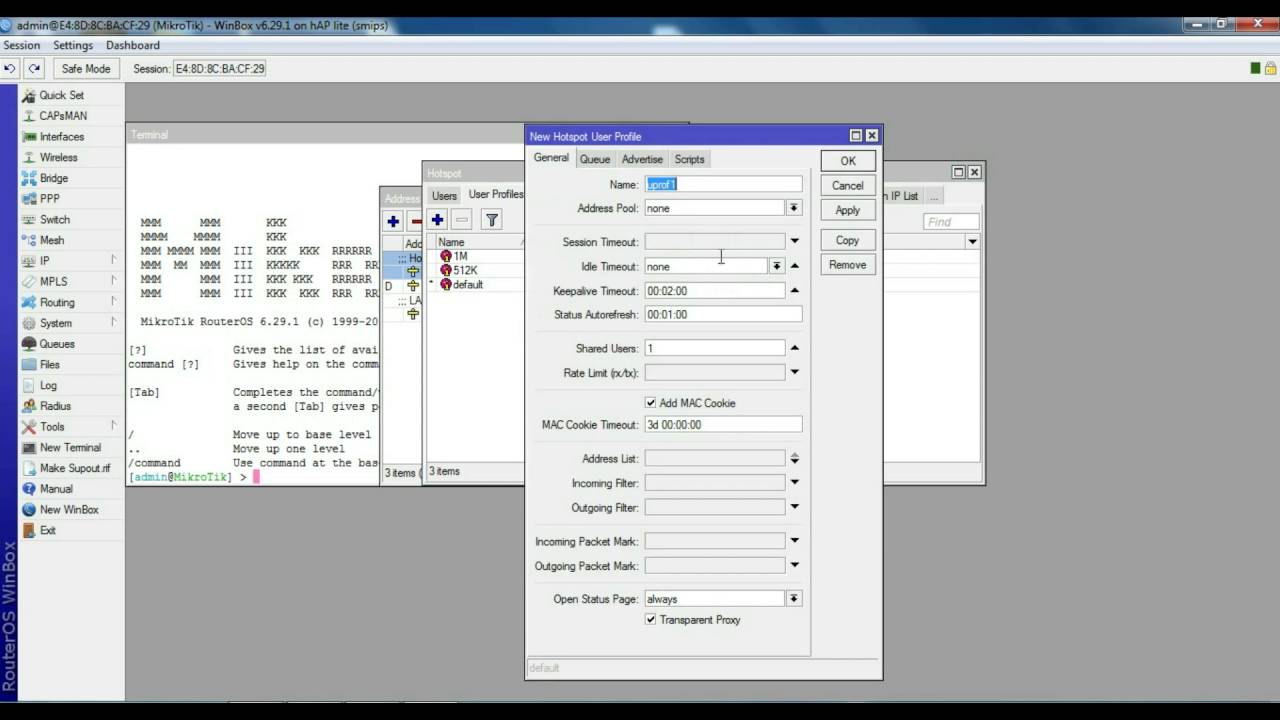Expand the Rate Limit (rx/tx) field
The image size is (1280, 720).
point(794,372)
